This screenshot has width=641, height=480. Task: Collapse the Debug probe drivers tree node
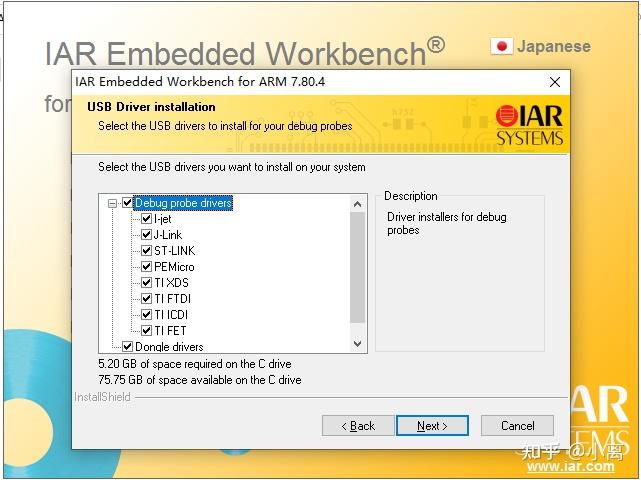112,203
